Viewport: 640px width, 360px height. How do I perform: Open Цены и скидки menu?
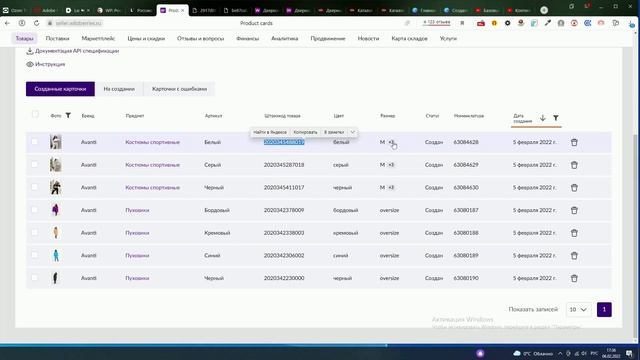(146, 38)
